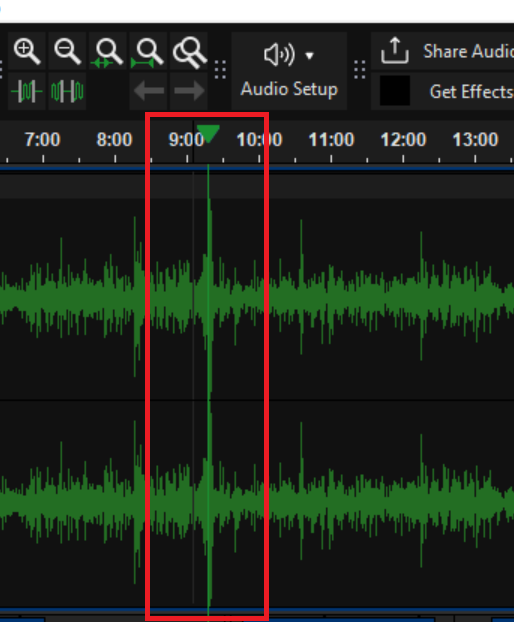The height and width of the screenshot is (622, 514).
Task: Click the Redo right arrow icon
Action: point(189,91)
